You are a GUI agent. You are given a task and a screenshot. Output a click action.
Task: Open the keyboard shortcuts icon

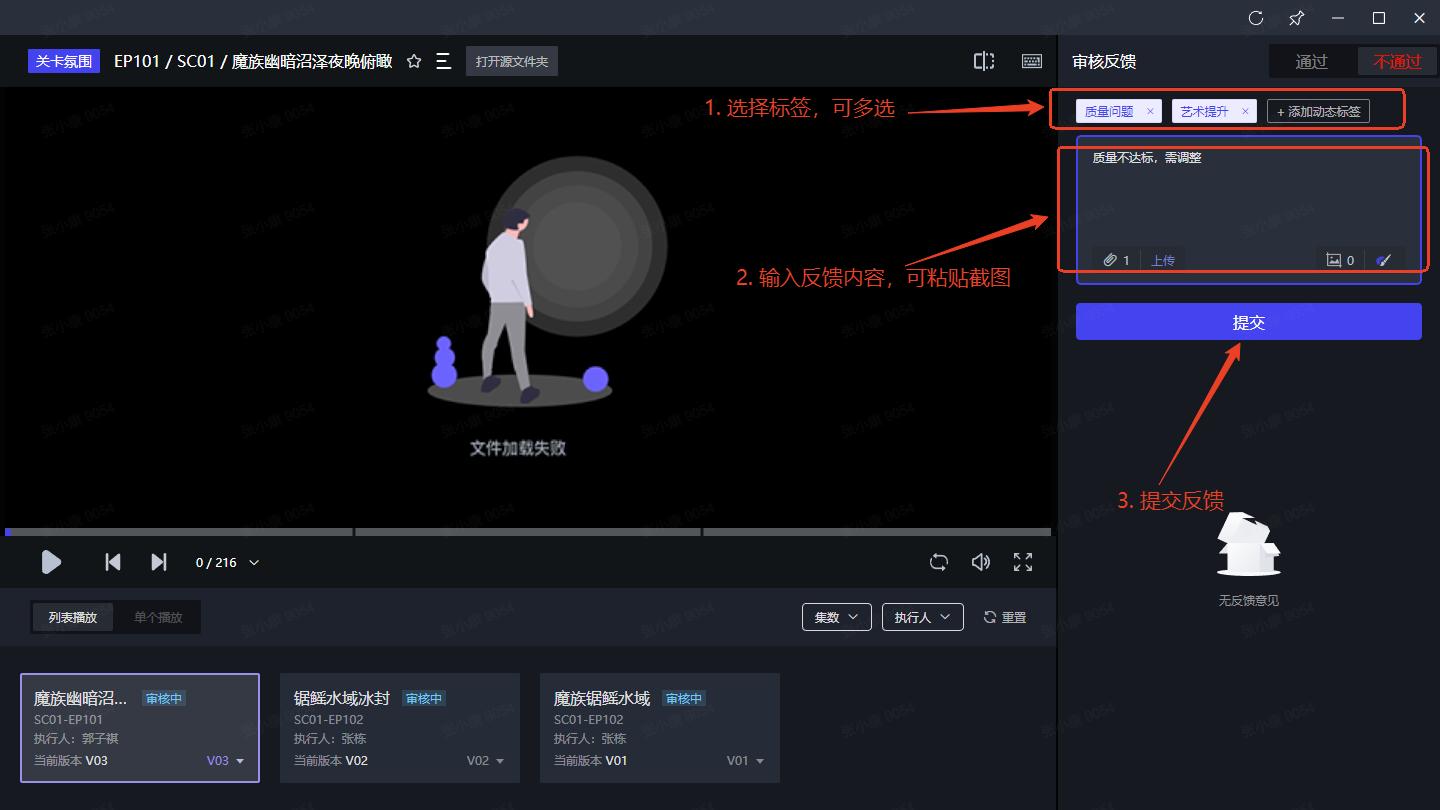click(x=1032, y=62)
